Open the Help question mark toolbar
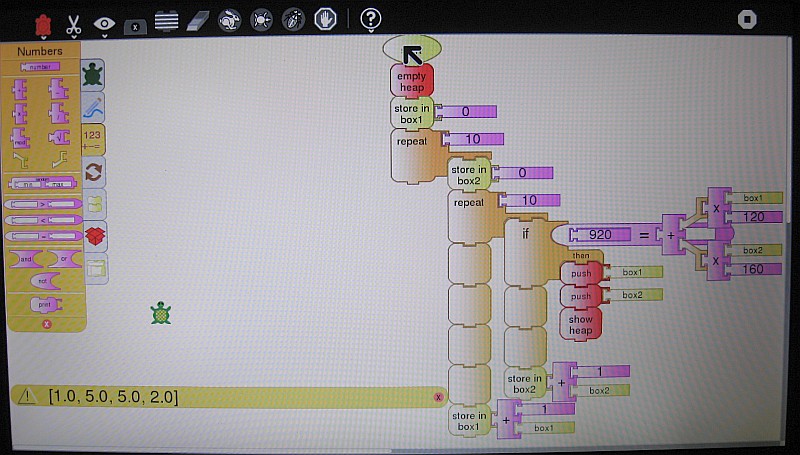The image size is (800, 455). click(371, 20)
